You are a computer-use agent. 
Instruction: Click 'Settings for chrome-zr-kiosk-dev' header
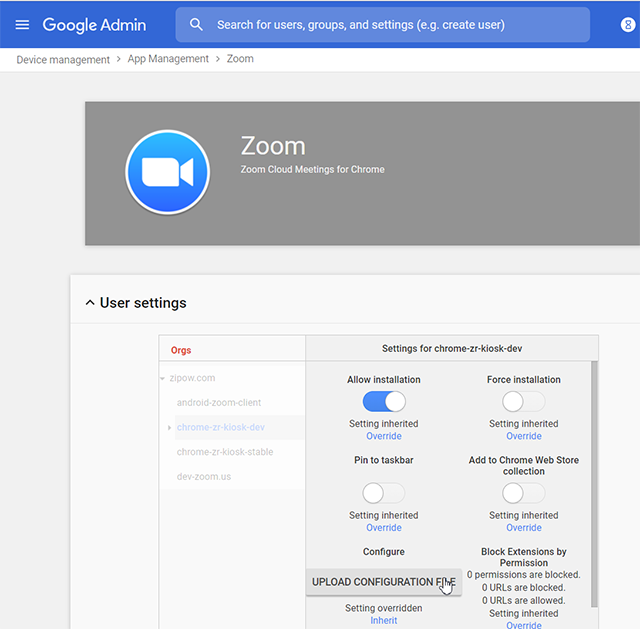[452, 349]
